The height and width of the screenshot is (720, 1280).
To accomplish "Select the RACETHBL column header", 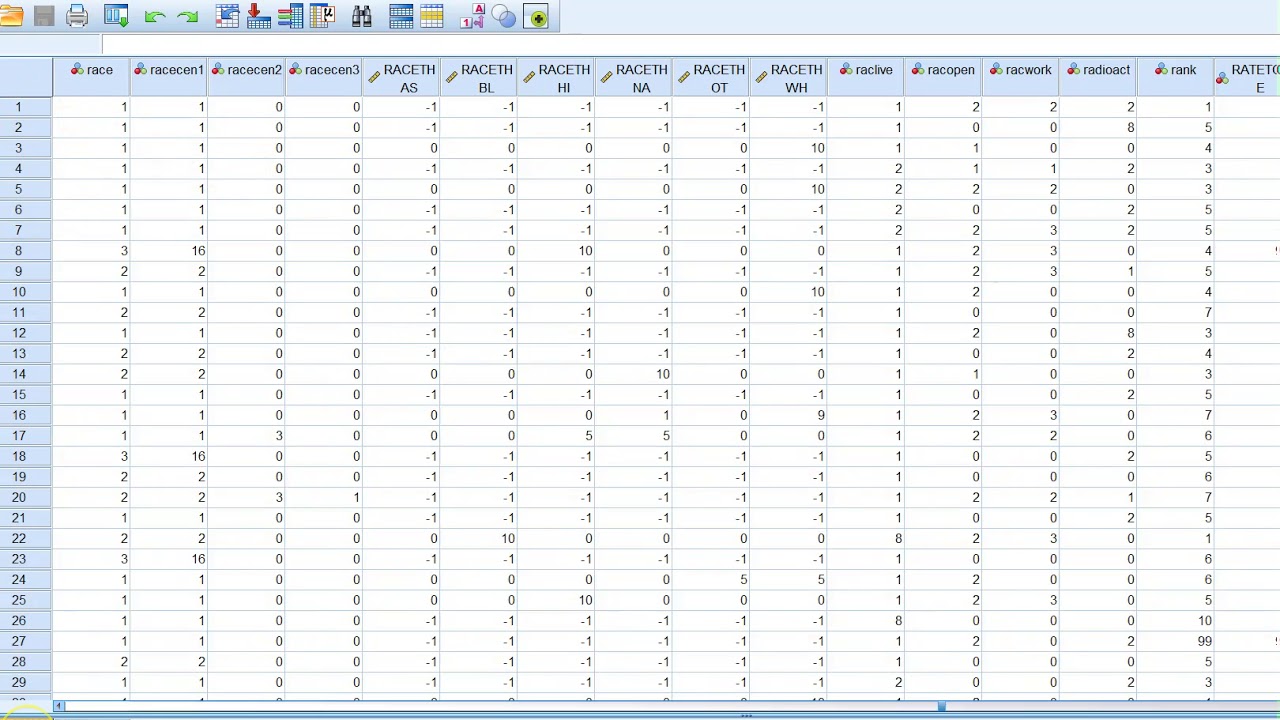I will tap(478, 78).
